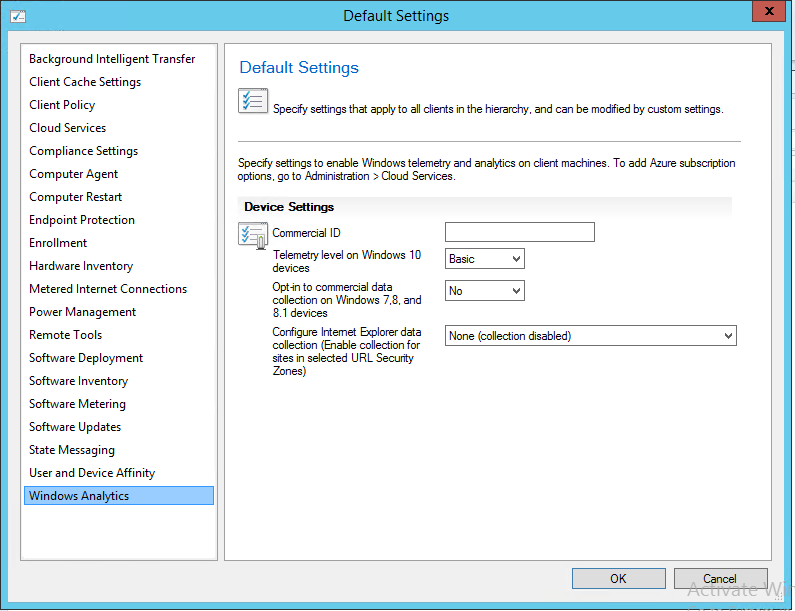
Task: Choose Software Updates from the list
Action: pyautogui.click(x=75, y=427)
